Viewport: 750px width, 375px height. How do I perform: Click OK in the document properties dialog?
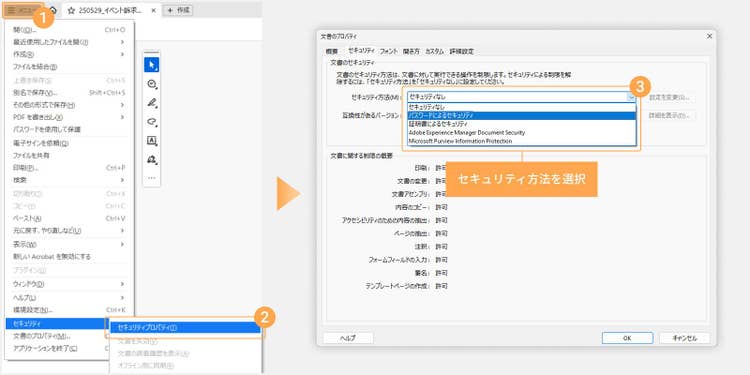point(628,338)
